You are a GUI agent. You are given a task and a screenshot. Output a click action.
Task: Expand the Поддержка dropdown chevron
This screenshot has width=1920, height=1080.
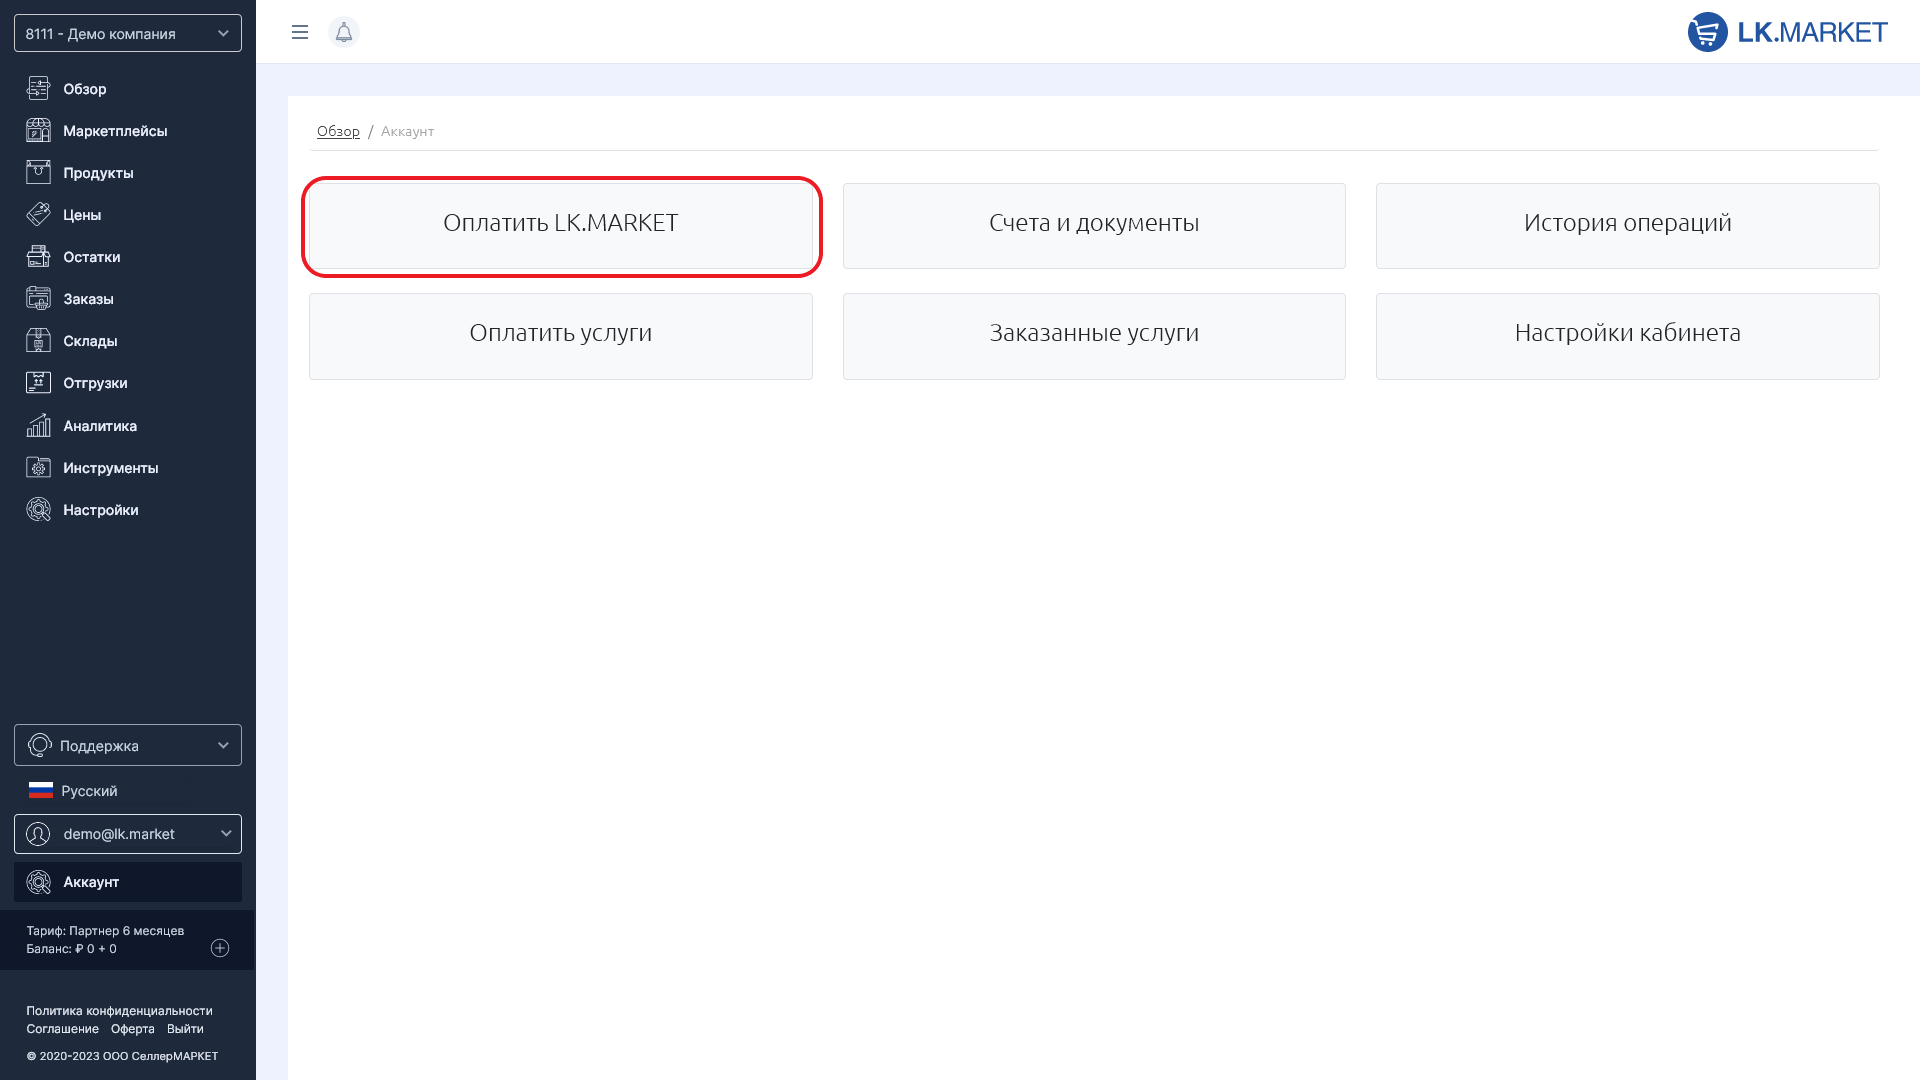(x=223, y=745)
